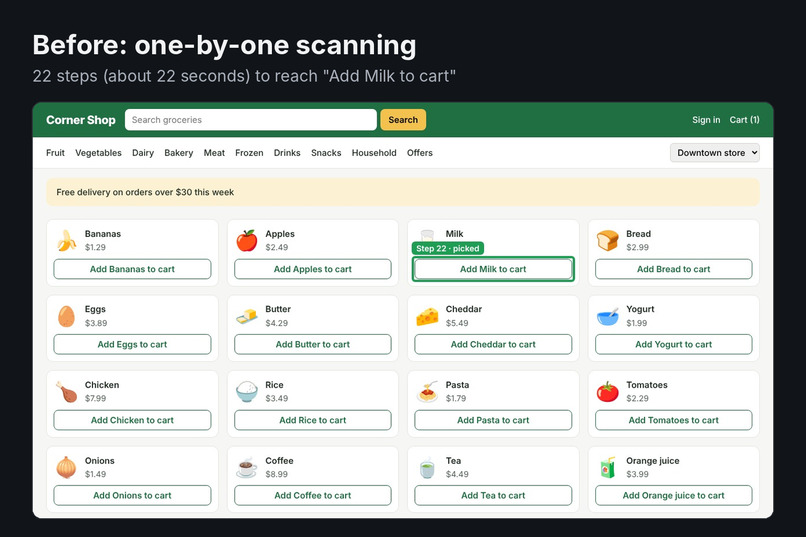
Task: Add Eggs to cart
Action: point(132,344)
